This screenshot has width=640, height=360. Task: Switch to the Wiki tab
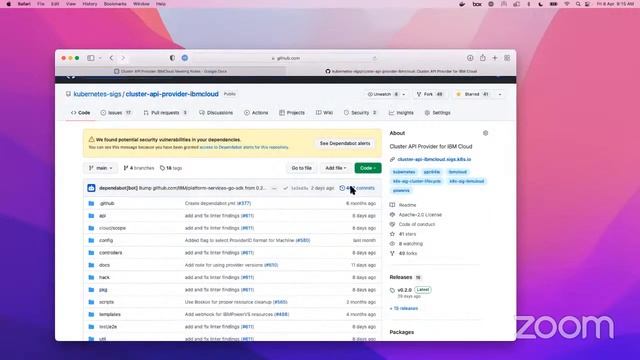324,113
